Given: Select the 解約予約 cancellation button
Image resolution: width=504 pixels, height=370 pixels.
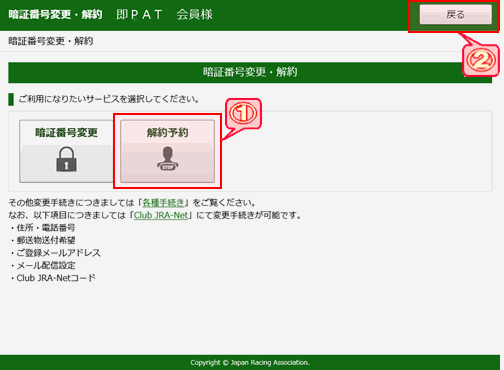Looking at the screenshot, I should (x=167, y=151).
